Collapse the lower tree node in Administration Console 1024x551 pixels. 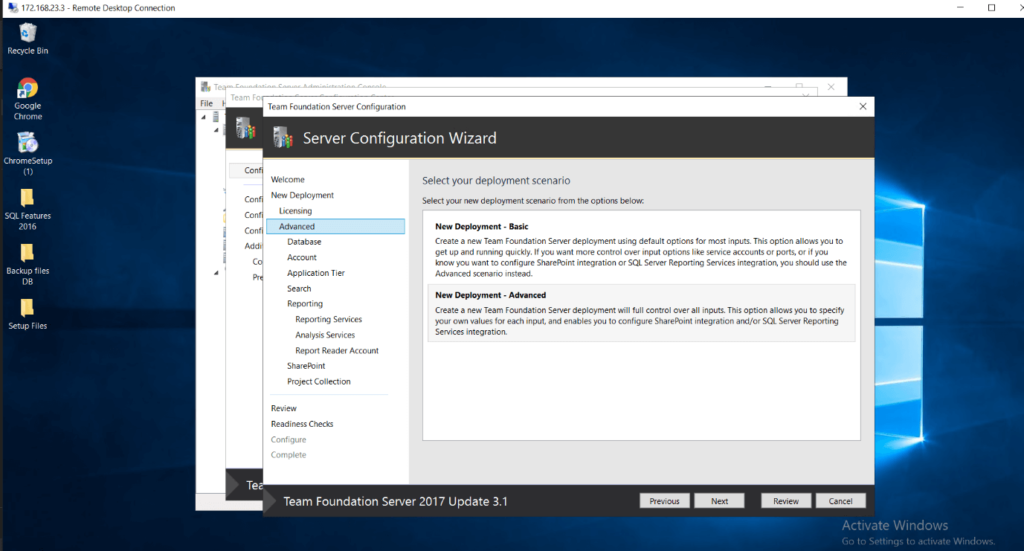point(216,273)
